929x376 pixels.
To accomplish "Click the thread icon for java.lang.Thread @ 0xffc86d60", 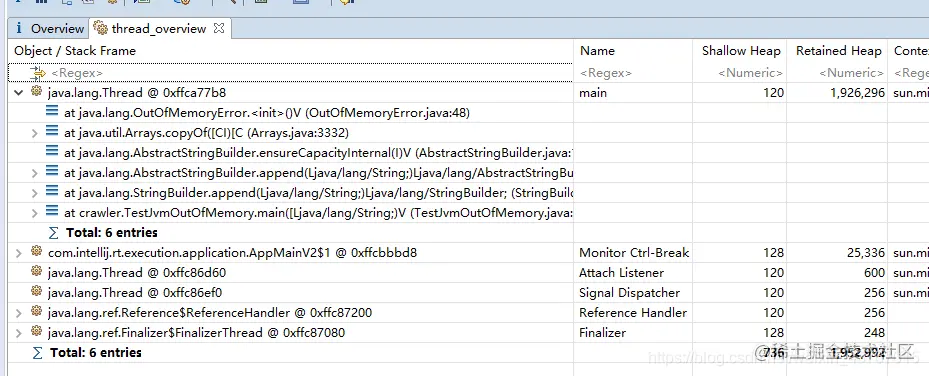I will point(36,272).
